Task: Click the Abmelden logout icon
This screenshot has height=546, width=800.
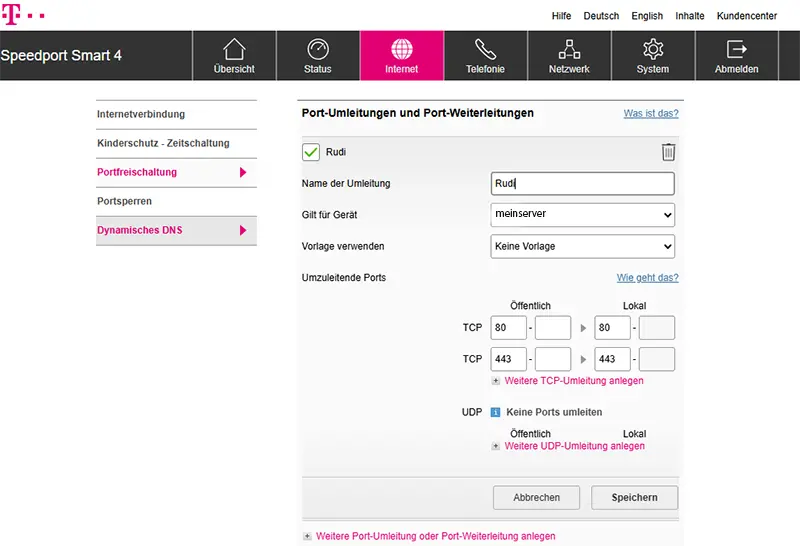Action: 736,50
